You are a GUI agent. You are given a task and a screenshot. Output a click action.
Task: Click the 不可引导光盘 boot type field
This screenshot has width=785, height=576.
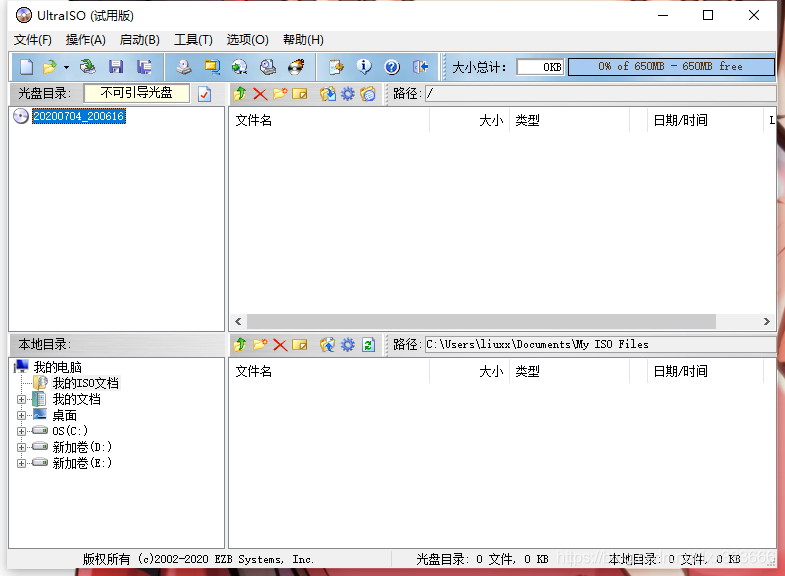click(137, 93)
